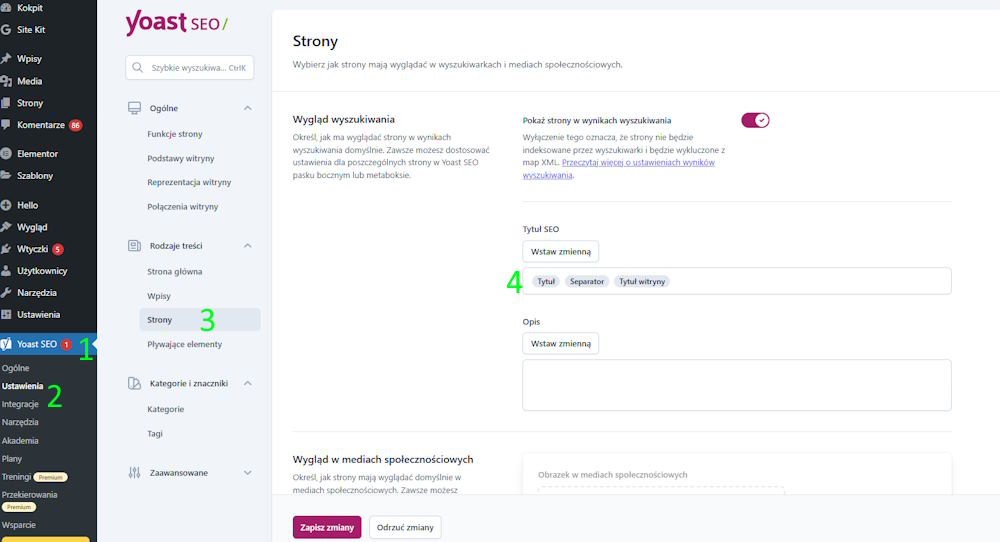
Task: Click the Narzędzia wrench icon
Action: [x=6, y=293]
